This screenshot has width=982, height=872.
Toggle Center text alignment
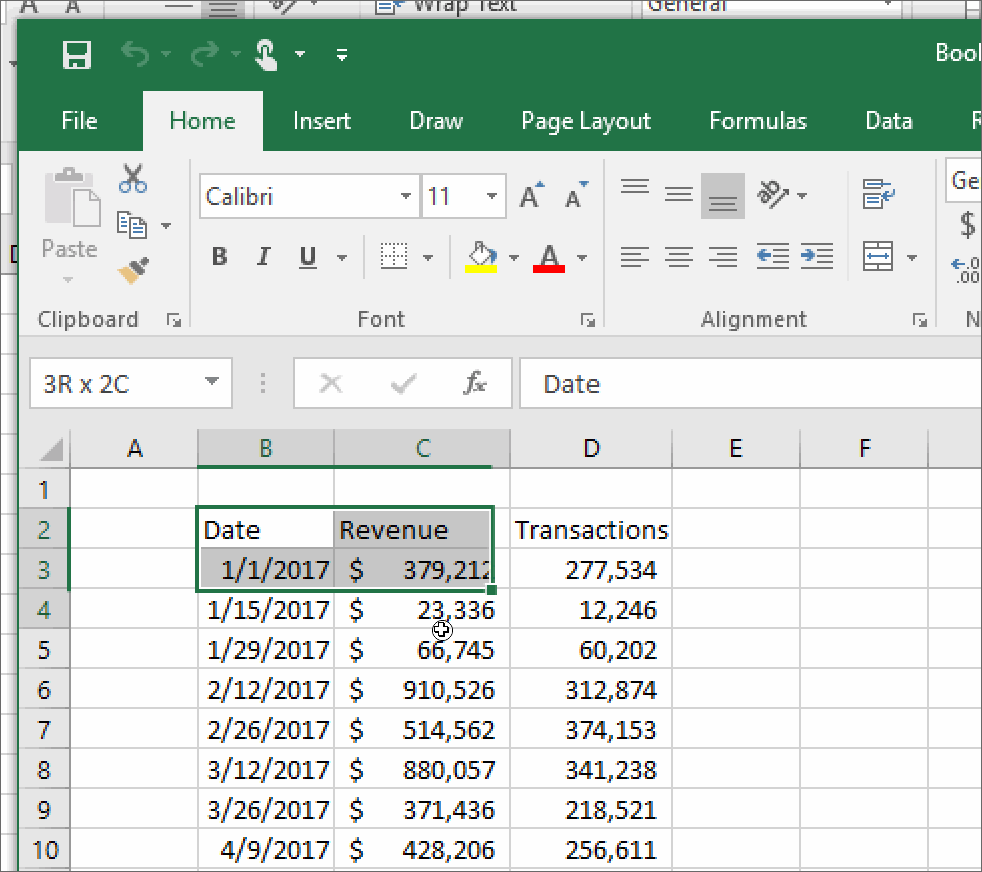679,256
